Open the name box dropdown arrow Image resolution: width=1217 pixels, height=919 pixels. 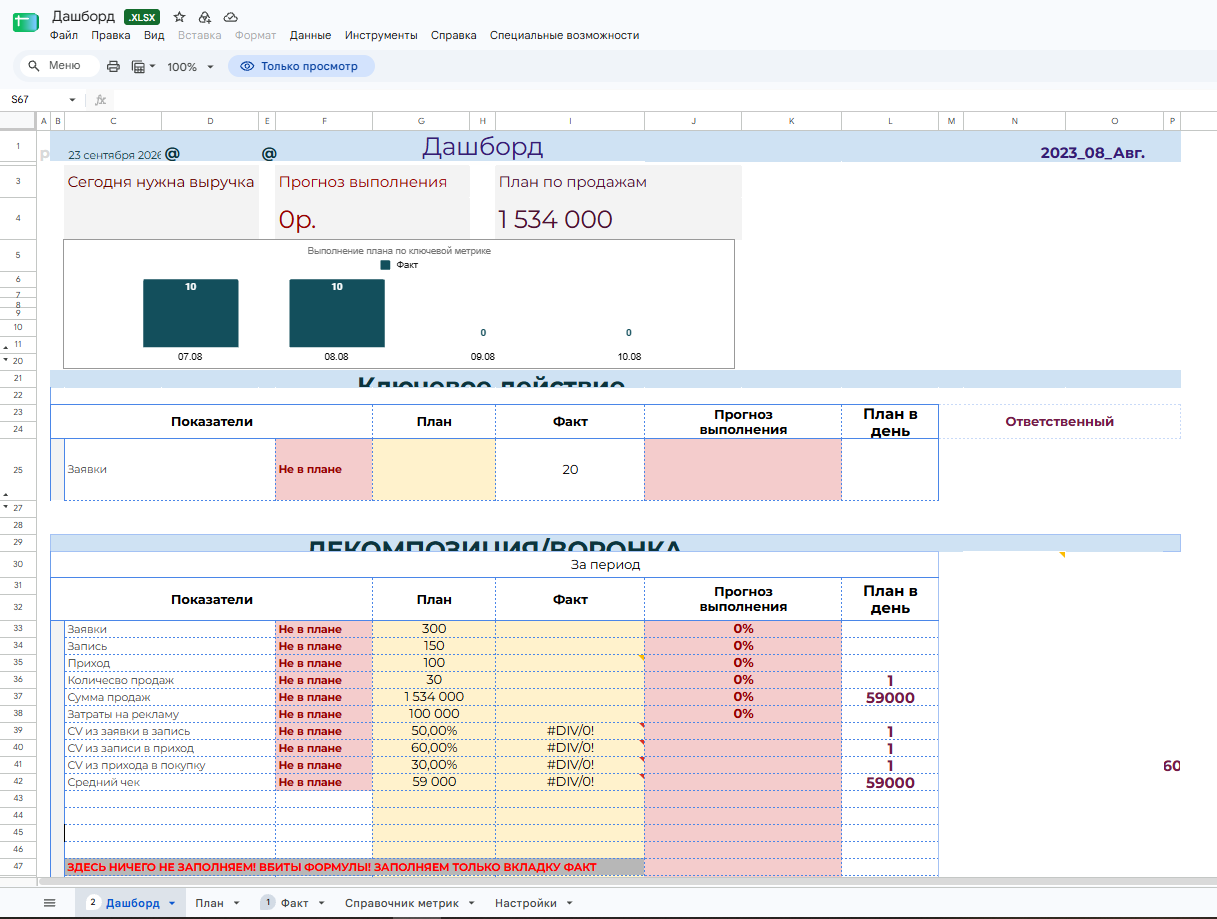[x=72, y=100]
